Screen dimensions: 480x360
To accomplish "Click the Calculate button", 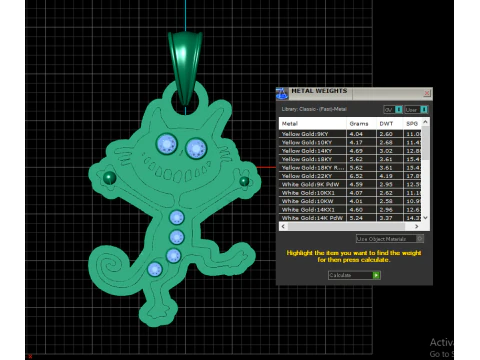I will pyautogui.click(x=354, y=275).
